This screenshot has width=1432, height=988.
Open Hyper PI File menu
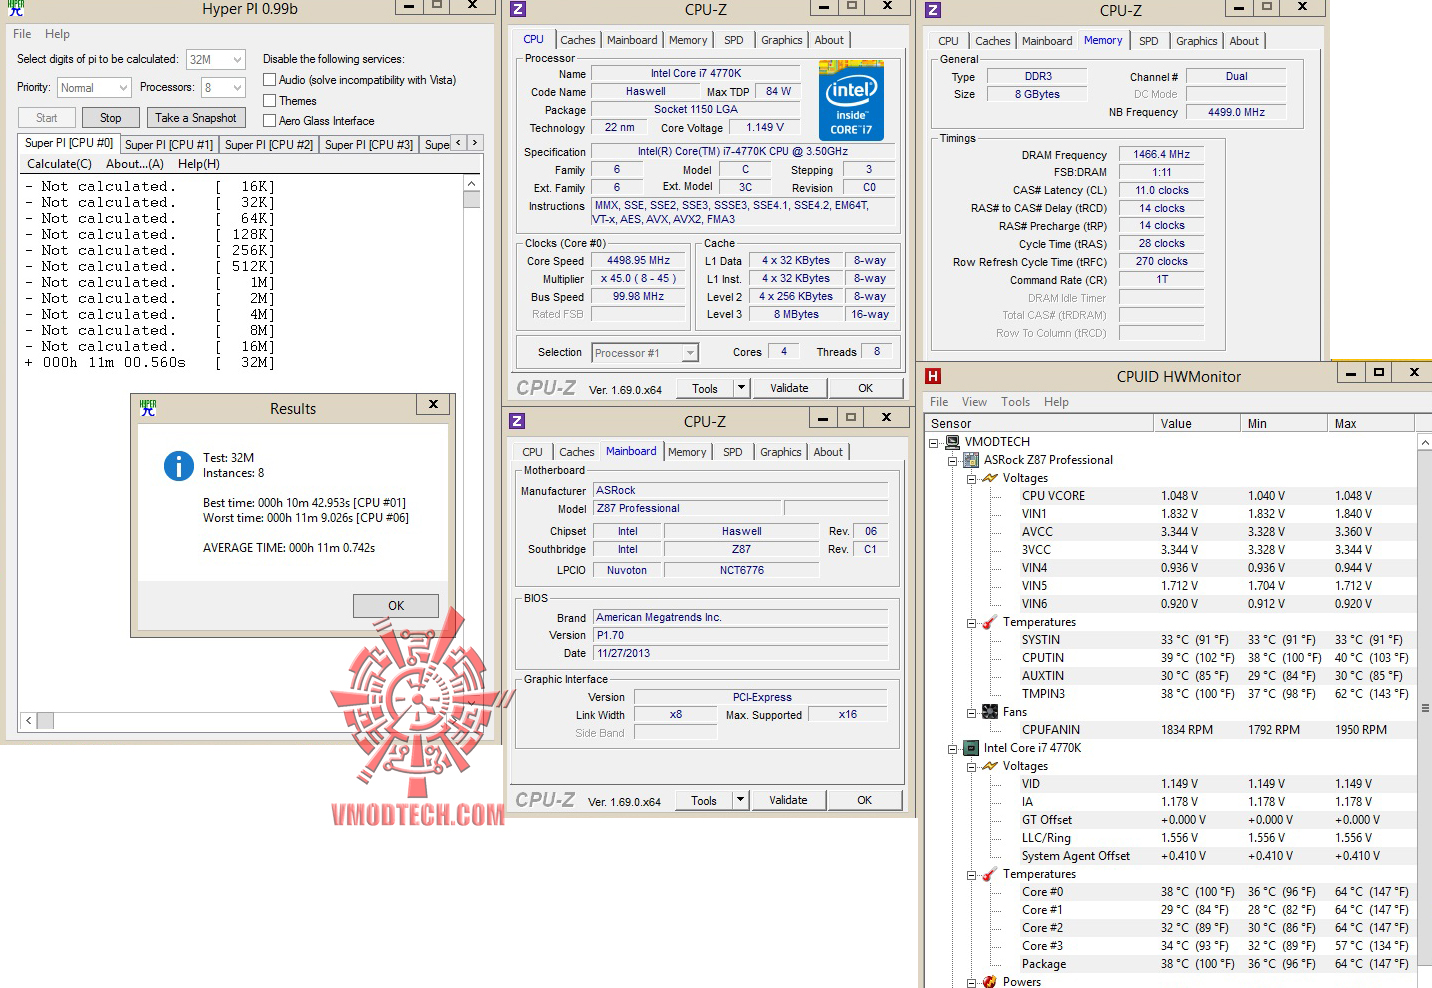pyautogui.click(x=22, y=34)
